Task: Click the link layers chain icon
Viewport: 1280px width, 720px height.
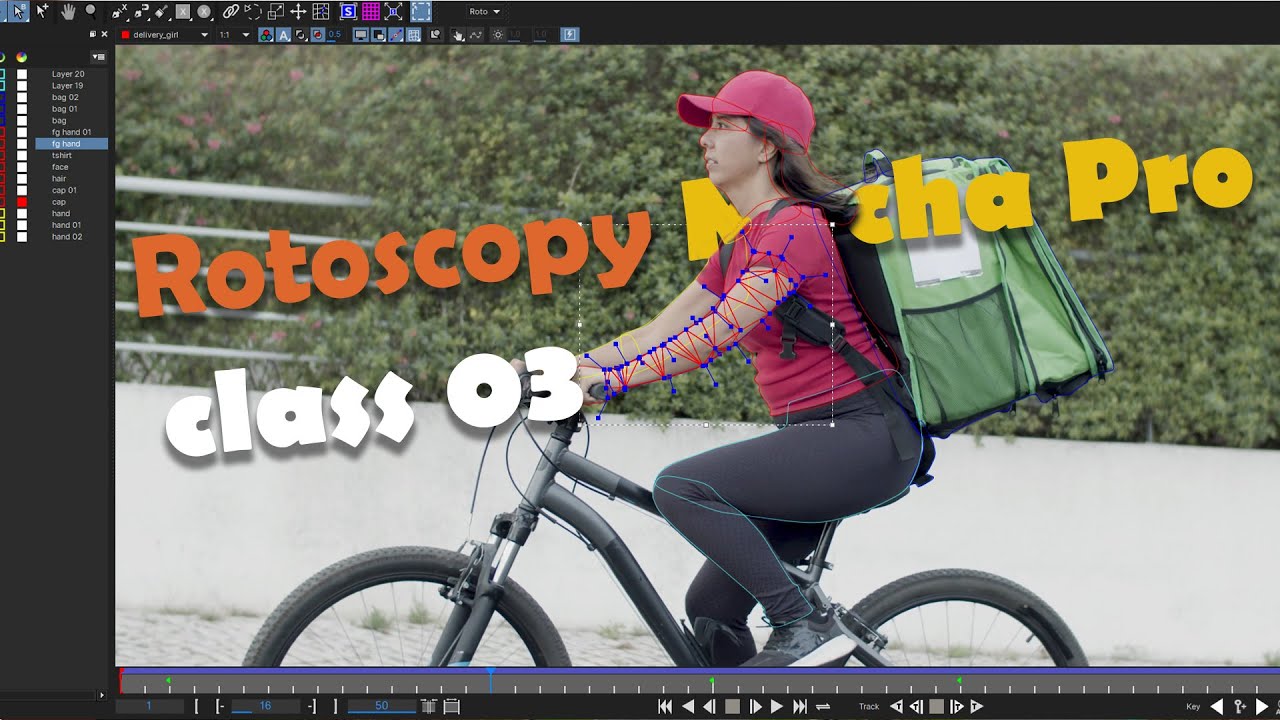Action: pyautogui.click(x=231, y=12)
